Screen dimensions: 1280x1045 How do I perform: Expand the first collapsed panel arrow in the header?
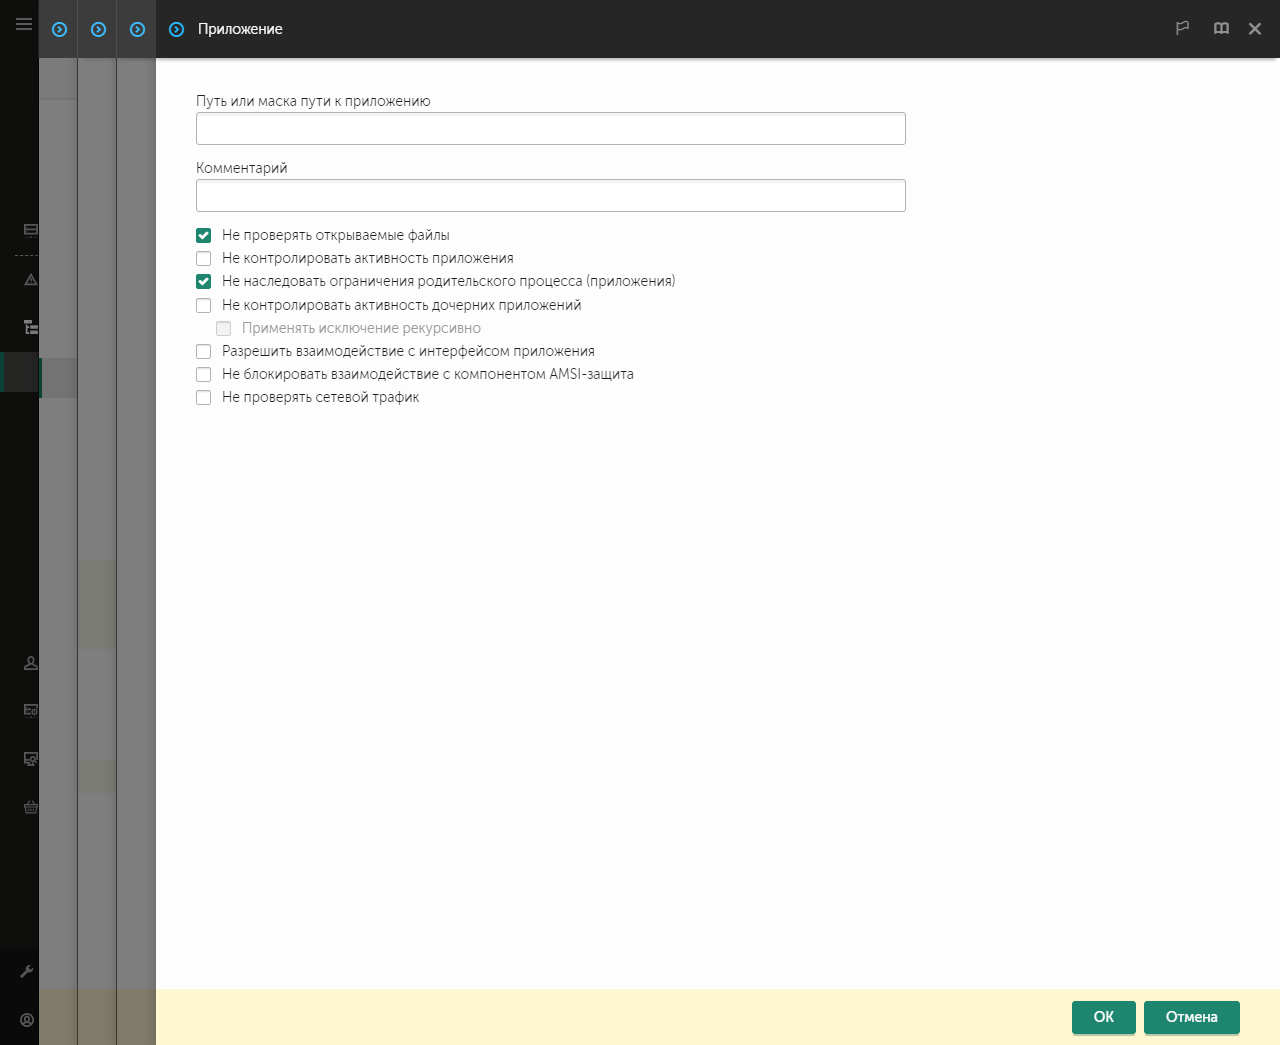click(x=59, y=30)
